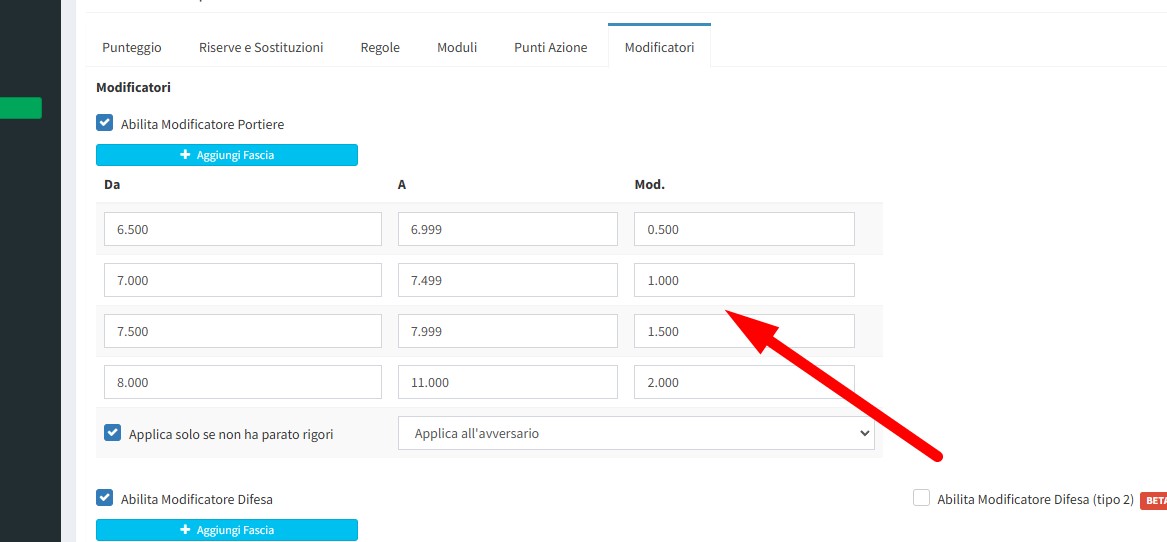Expand the Applica all'avversario dropdown
Viewport: 1167px width, 542px height.
pos(636,433)
